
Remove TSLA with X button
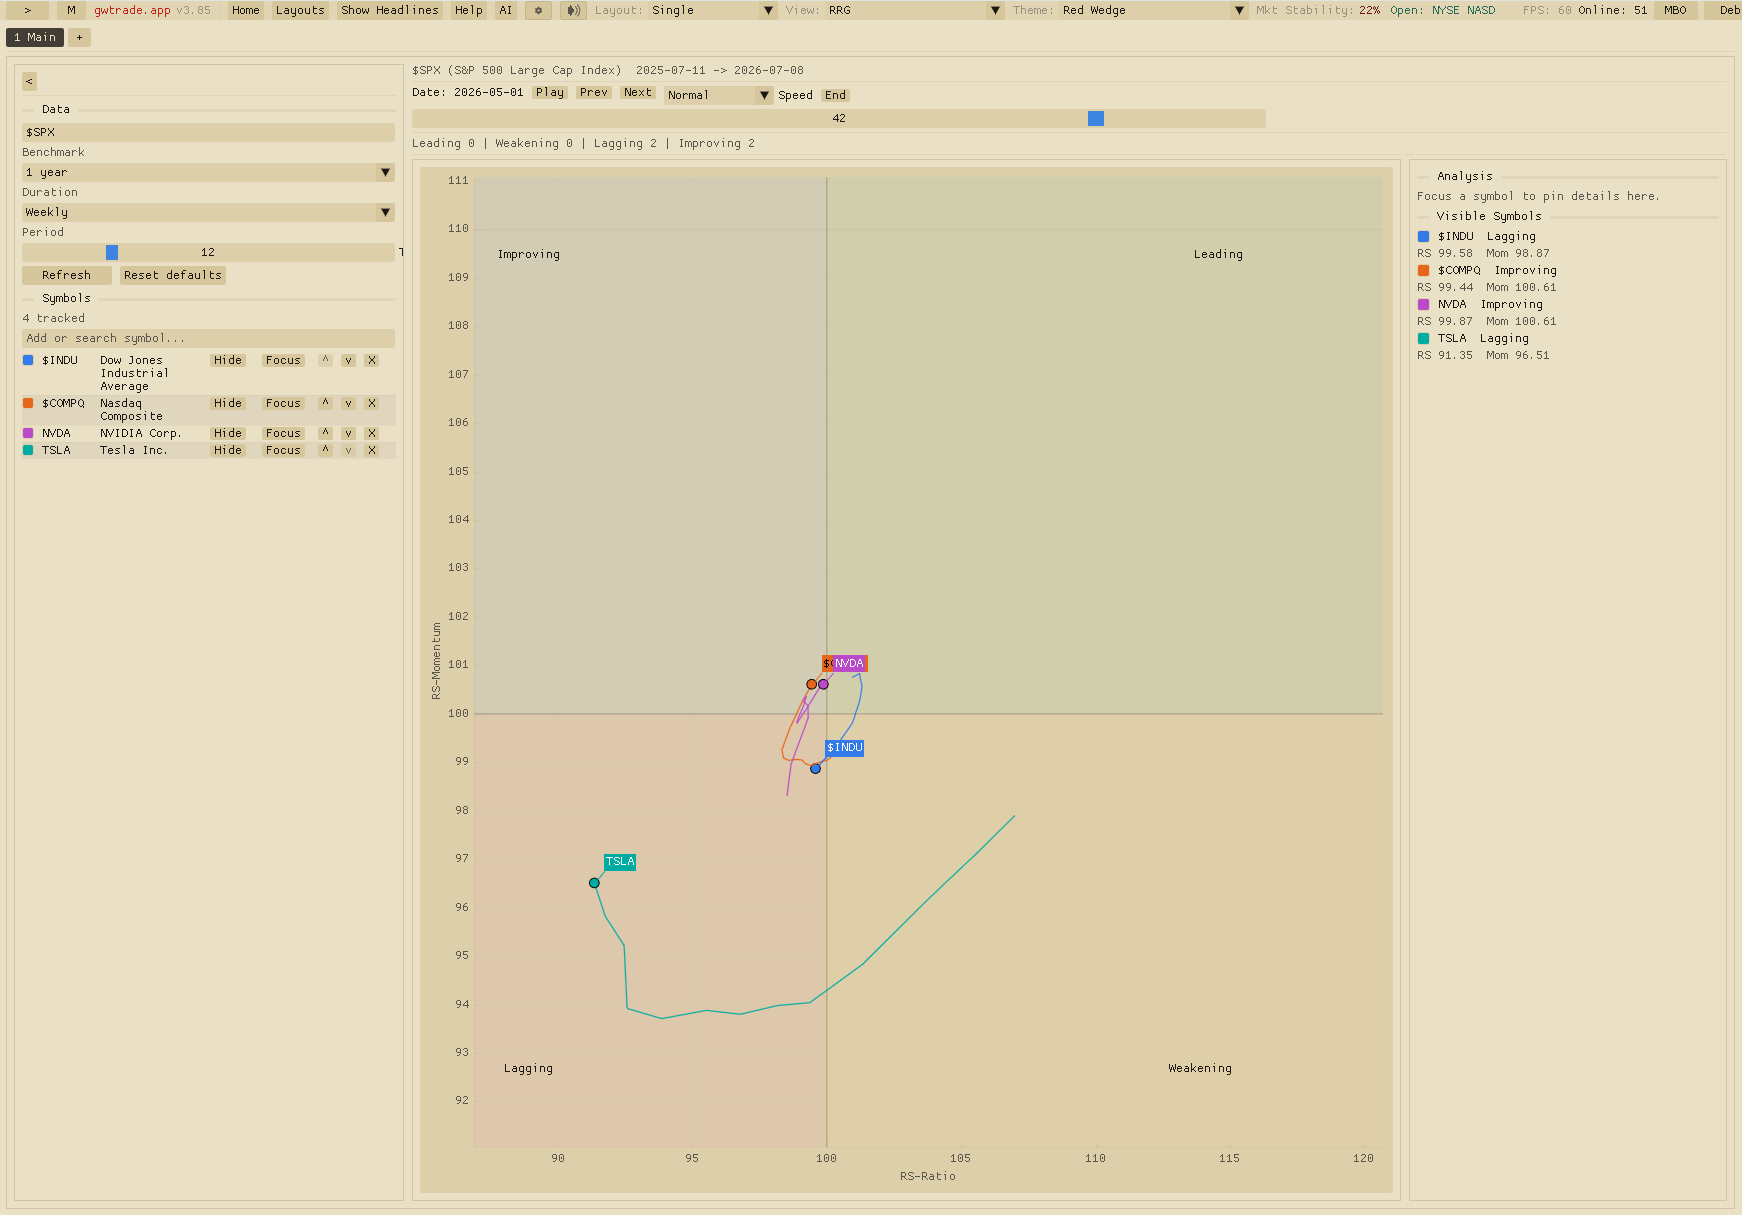point(371,450)
